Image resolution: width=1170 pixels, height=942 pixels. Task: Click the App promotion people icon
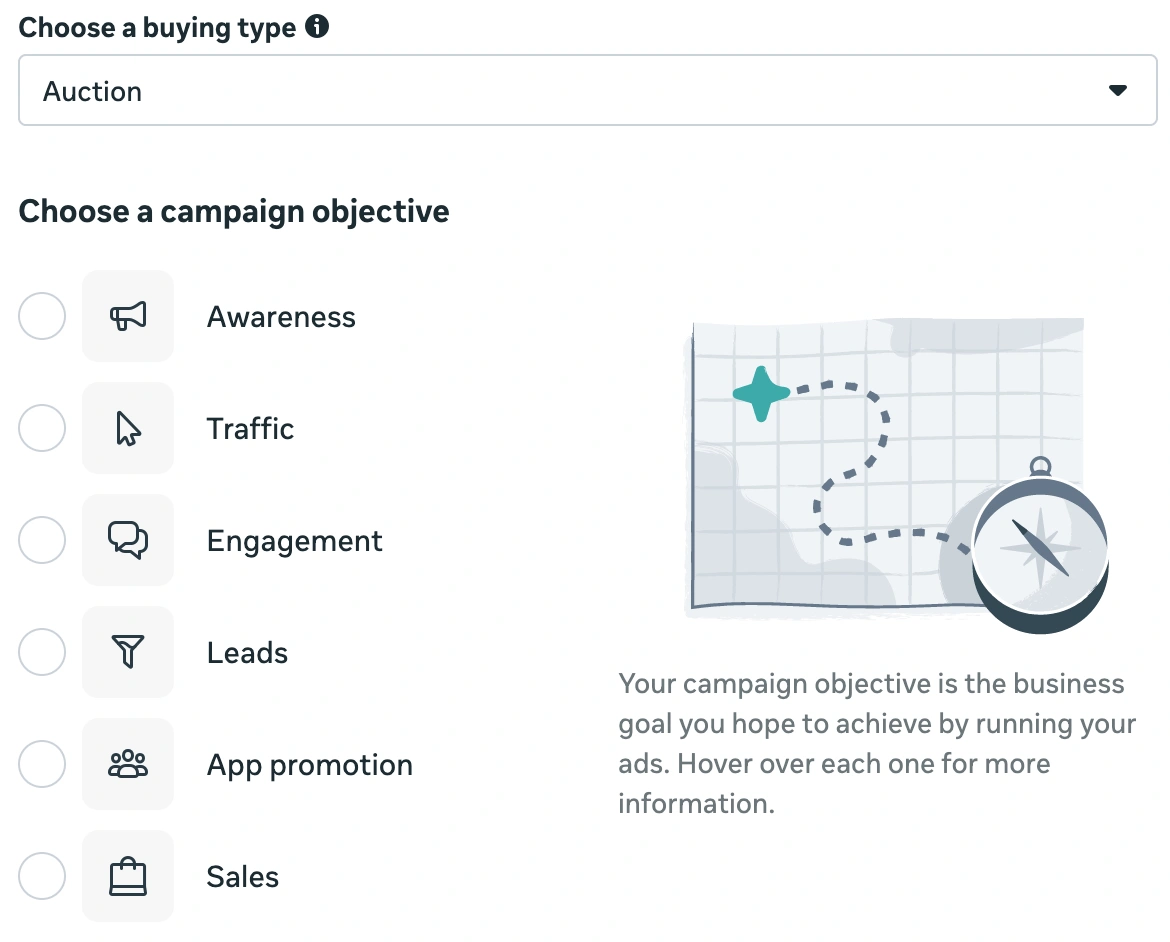[x=128, y=764]
